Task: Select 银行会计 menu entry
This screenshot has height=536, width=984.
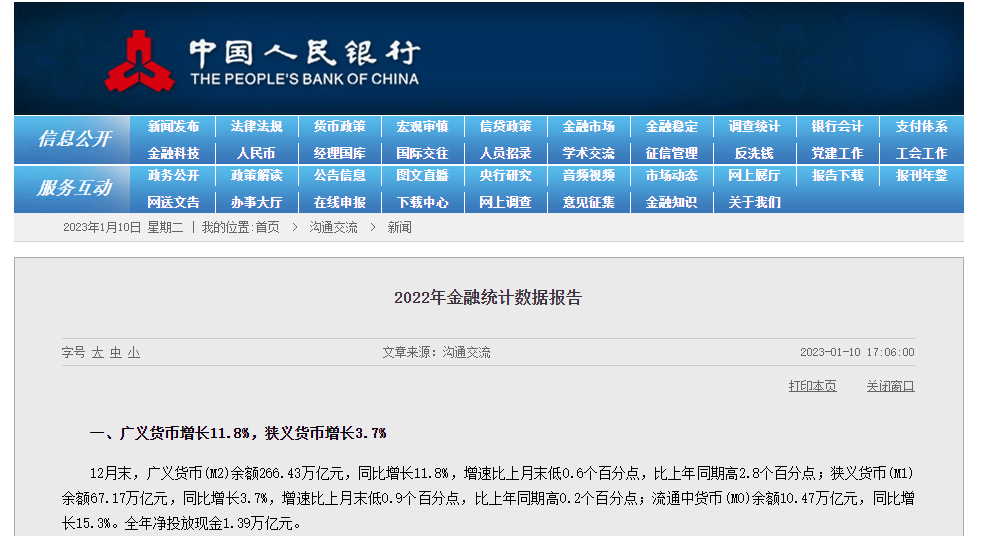Action: pos(837,126)
